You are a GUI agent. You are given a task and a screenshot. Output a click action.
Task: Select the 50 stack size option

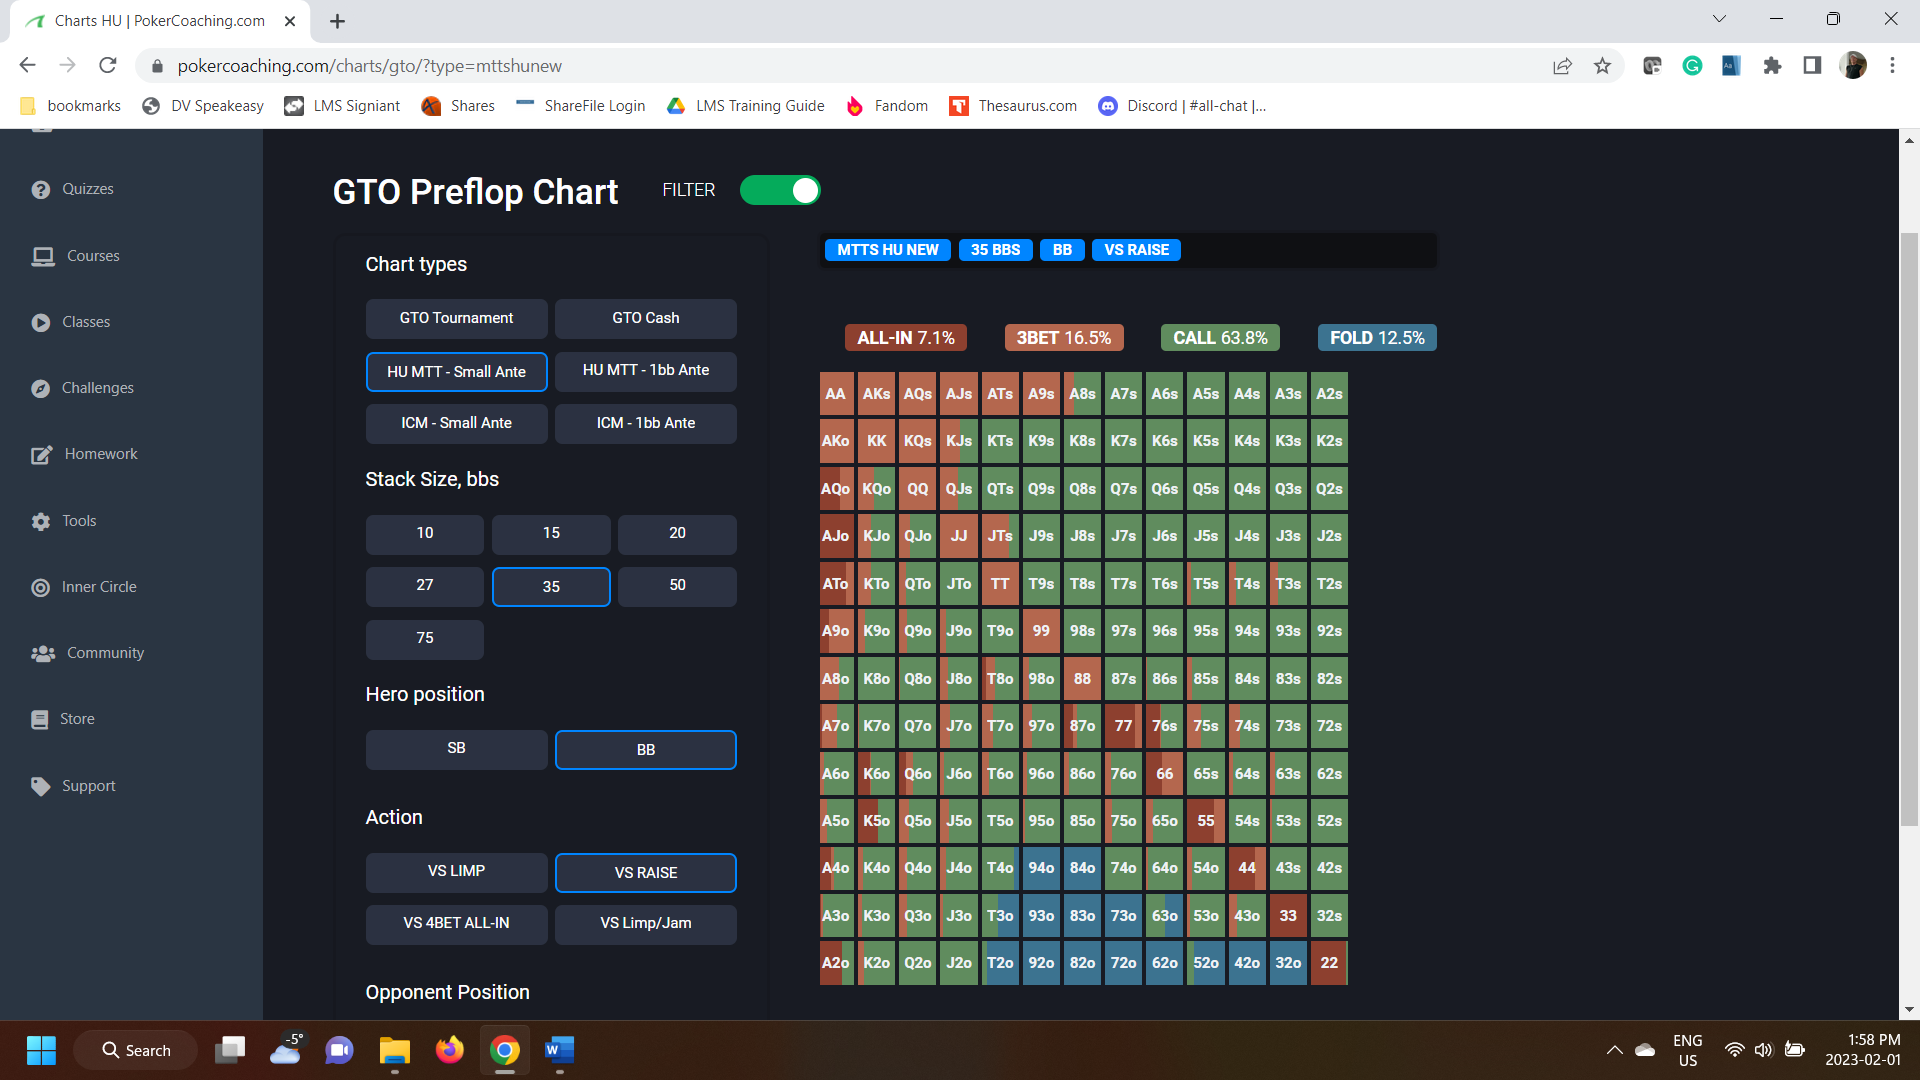click(677, 586)
